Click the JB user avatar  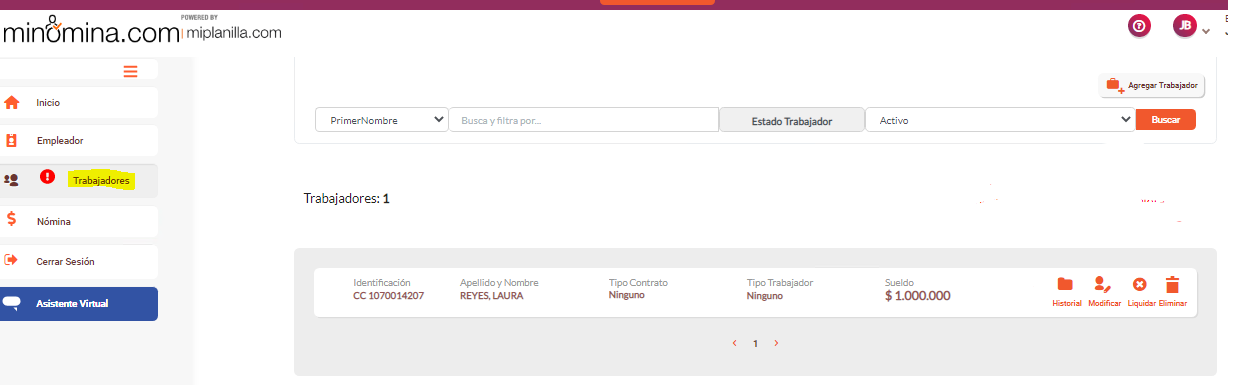[x=1185, y=27]
